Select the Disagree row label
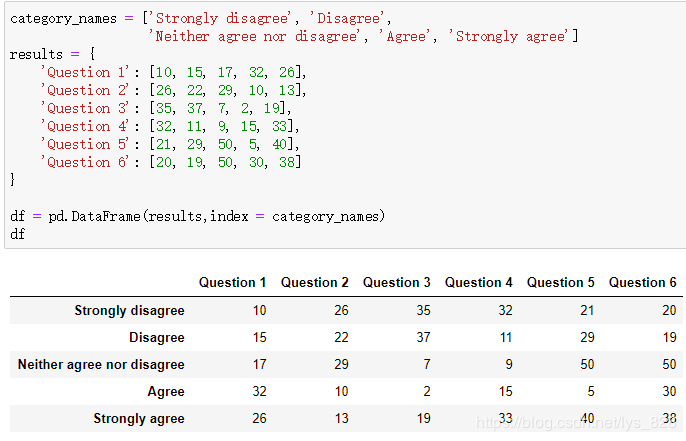This screenshot has height=441, width=686. pyautogui.click(x=157, y=338)
